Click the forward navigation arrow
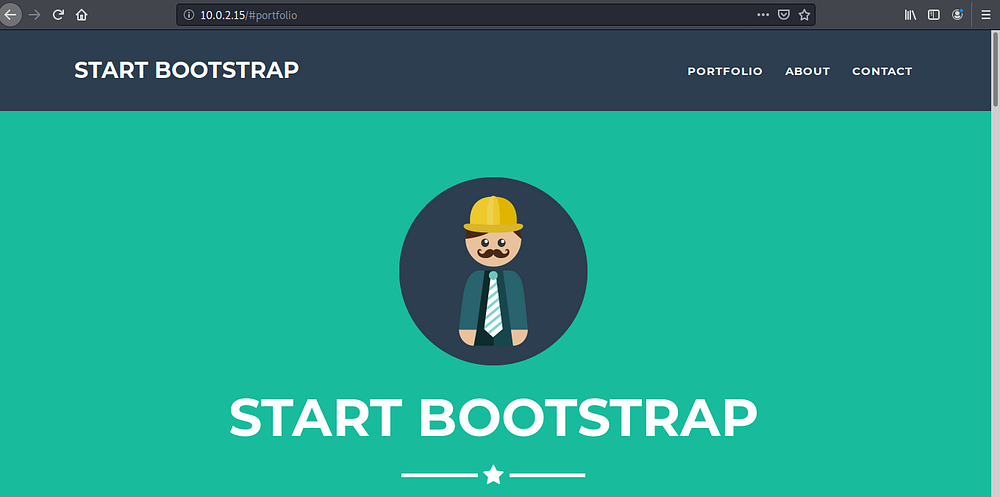The width and height of the screenshot is (1000, 497). pos(36,15)
